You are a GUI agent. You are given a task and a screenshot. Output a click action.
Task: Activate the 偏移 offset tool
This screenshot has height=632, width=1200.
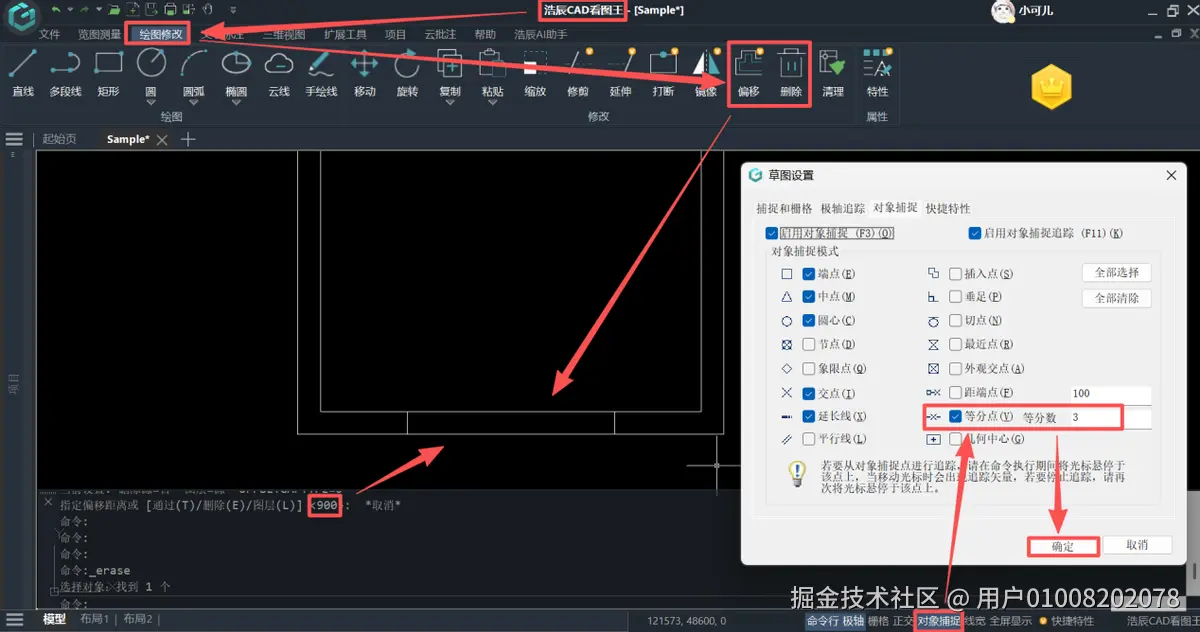pyautogui.click(x=748, y=73)
